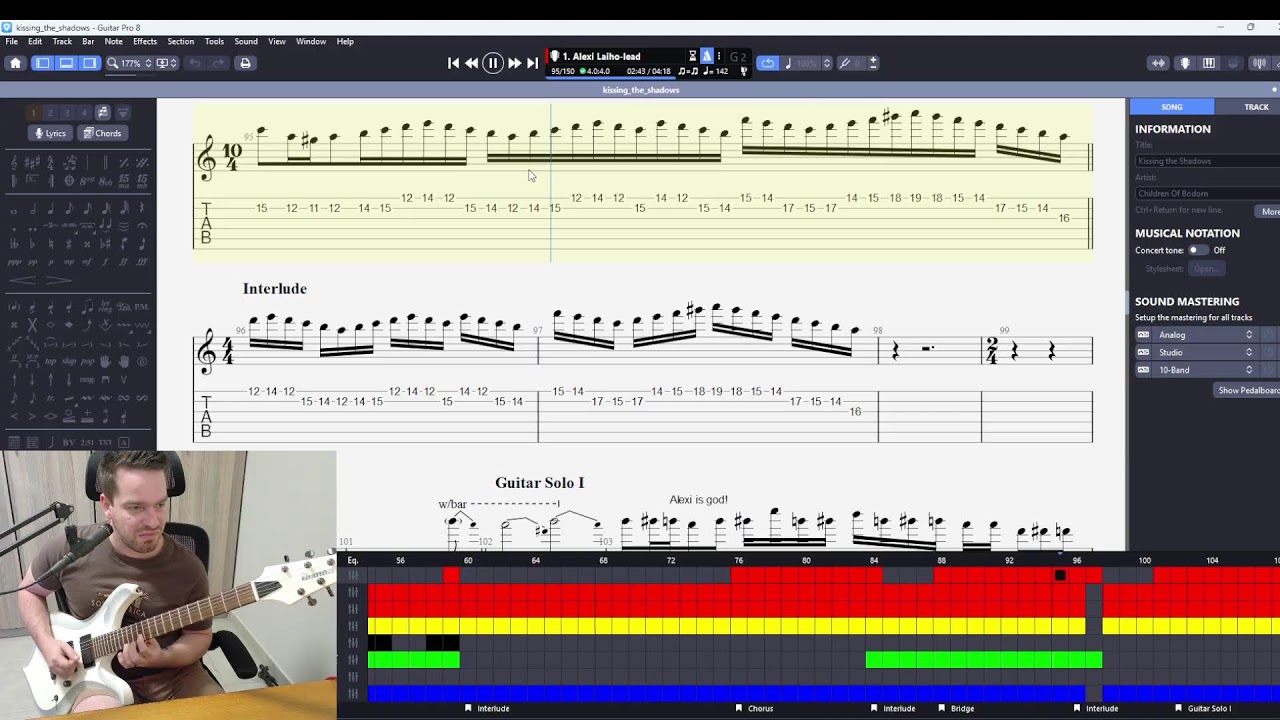Click the Bridge section marker
The image size is (1280, 720).
click(x=956, y=708)
